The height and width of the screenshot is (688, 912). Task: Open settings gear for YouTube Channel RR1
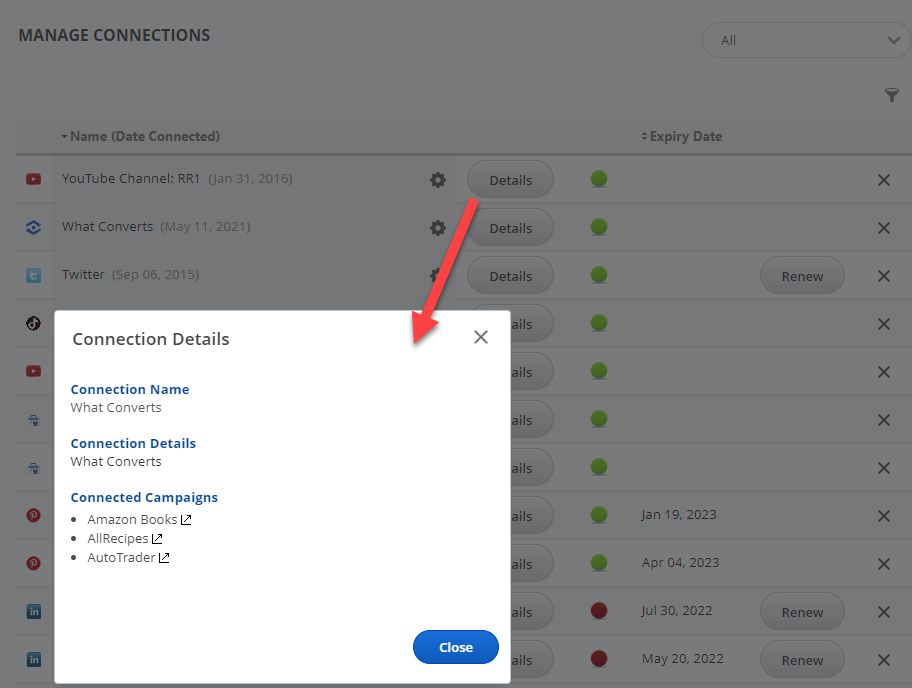tap(438, 180)
